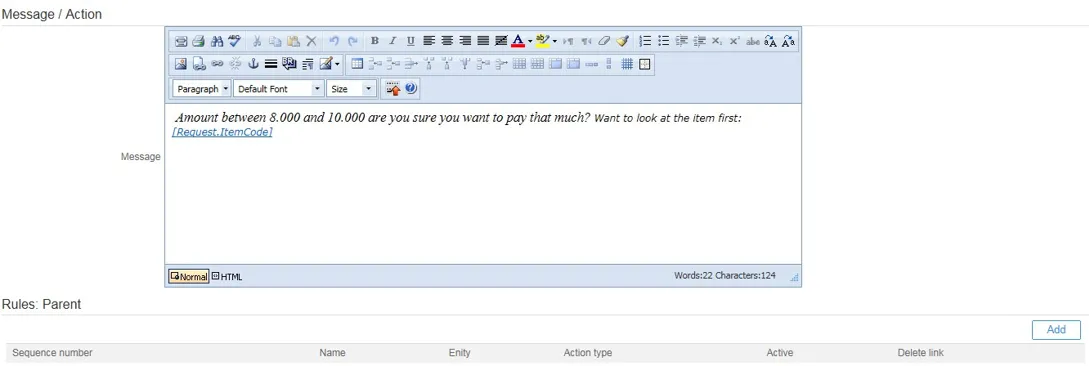Click the insert hyperlink chain icon
The width and height of the screenshot is (1089, 366).
point(217,64)
